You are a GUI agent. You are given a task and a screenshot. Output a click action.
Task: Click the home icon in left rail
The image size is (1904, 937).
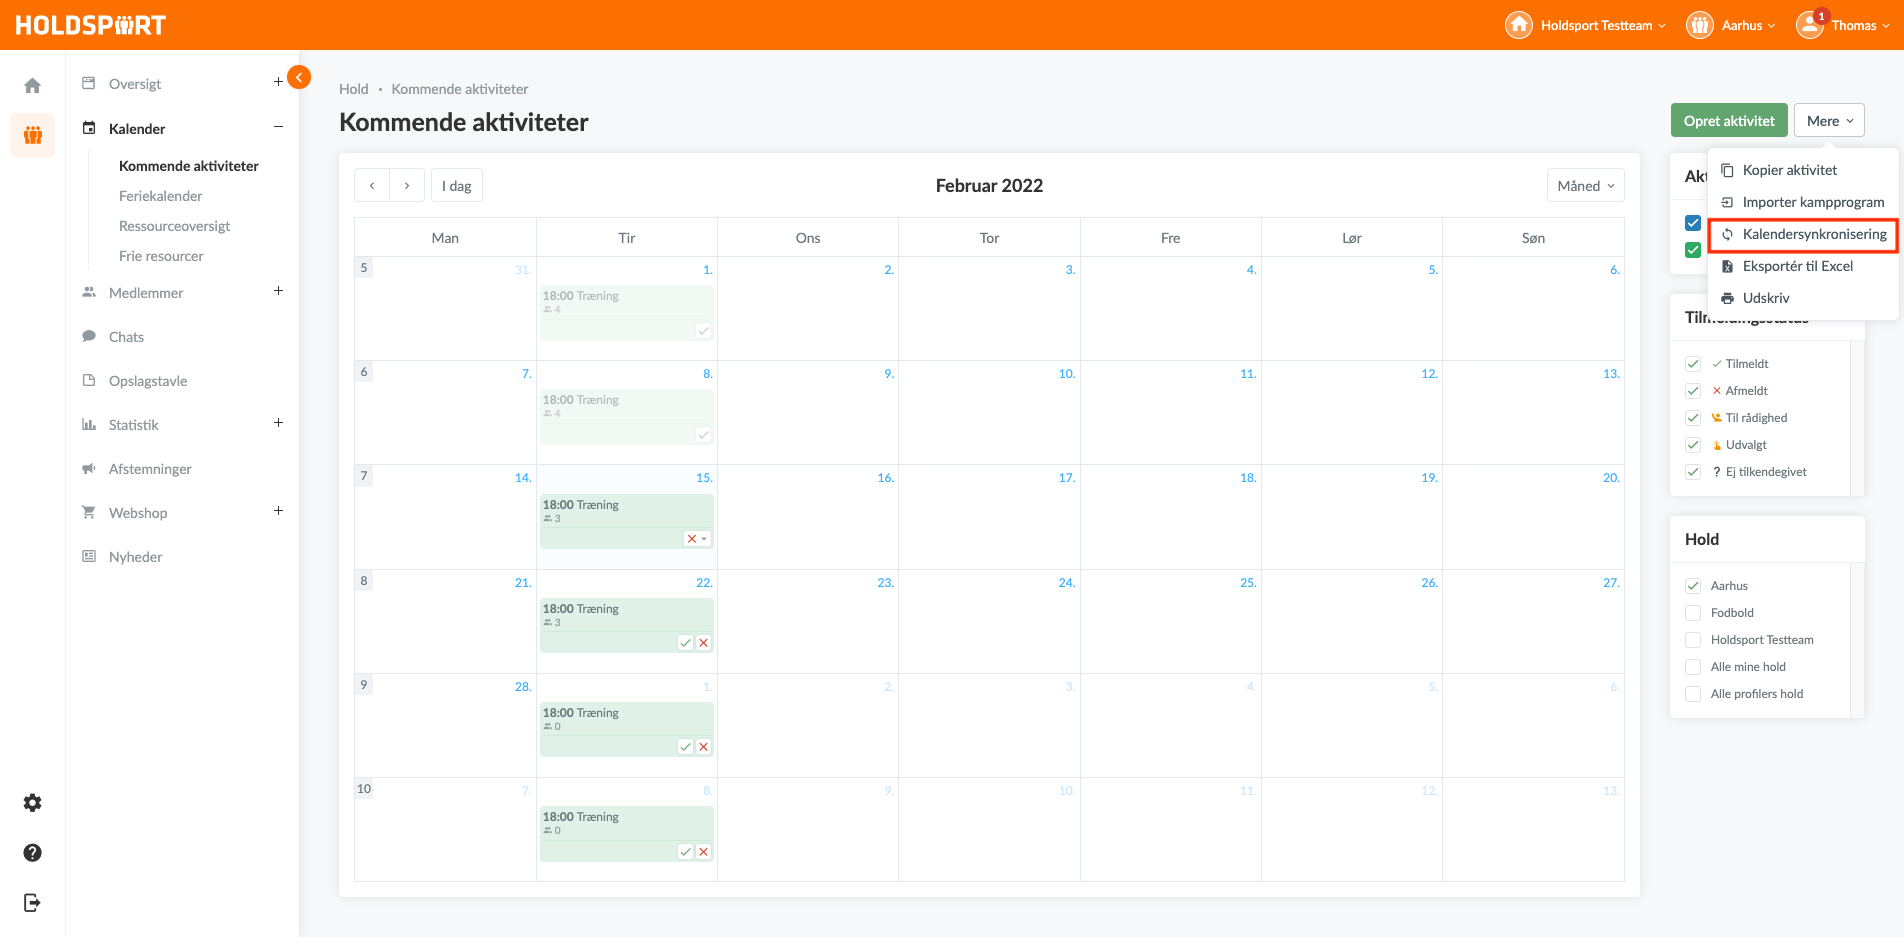[33, 86]
